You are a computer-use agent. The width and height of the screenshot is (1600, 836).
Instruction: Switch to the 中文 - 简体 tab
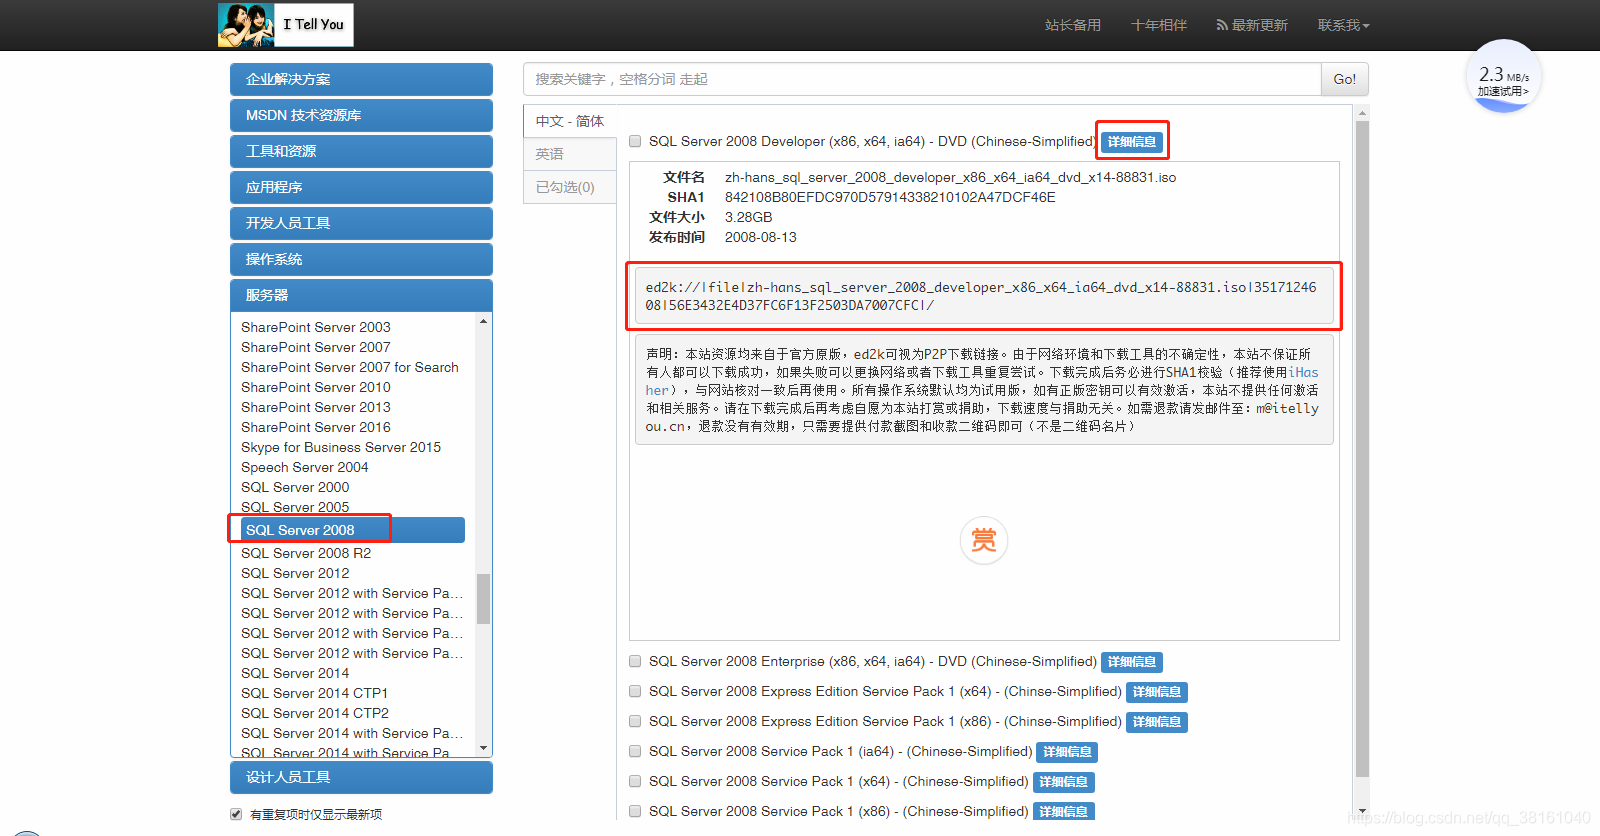pyautogui.click(x=569, y=121)
